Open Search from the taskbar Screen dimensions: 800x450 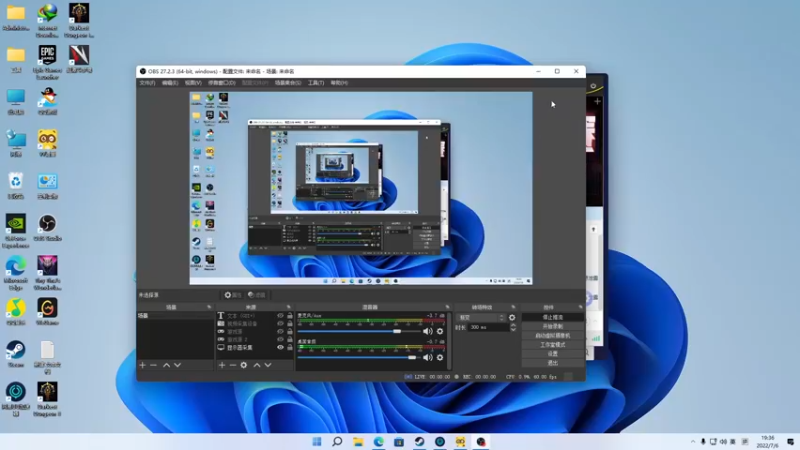[x=337, y=441]
